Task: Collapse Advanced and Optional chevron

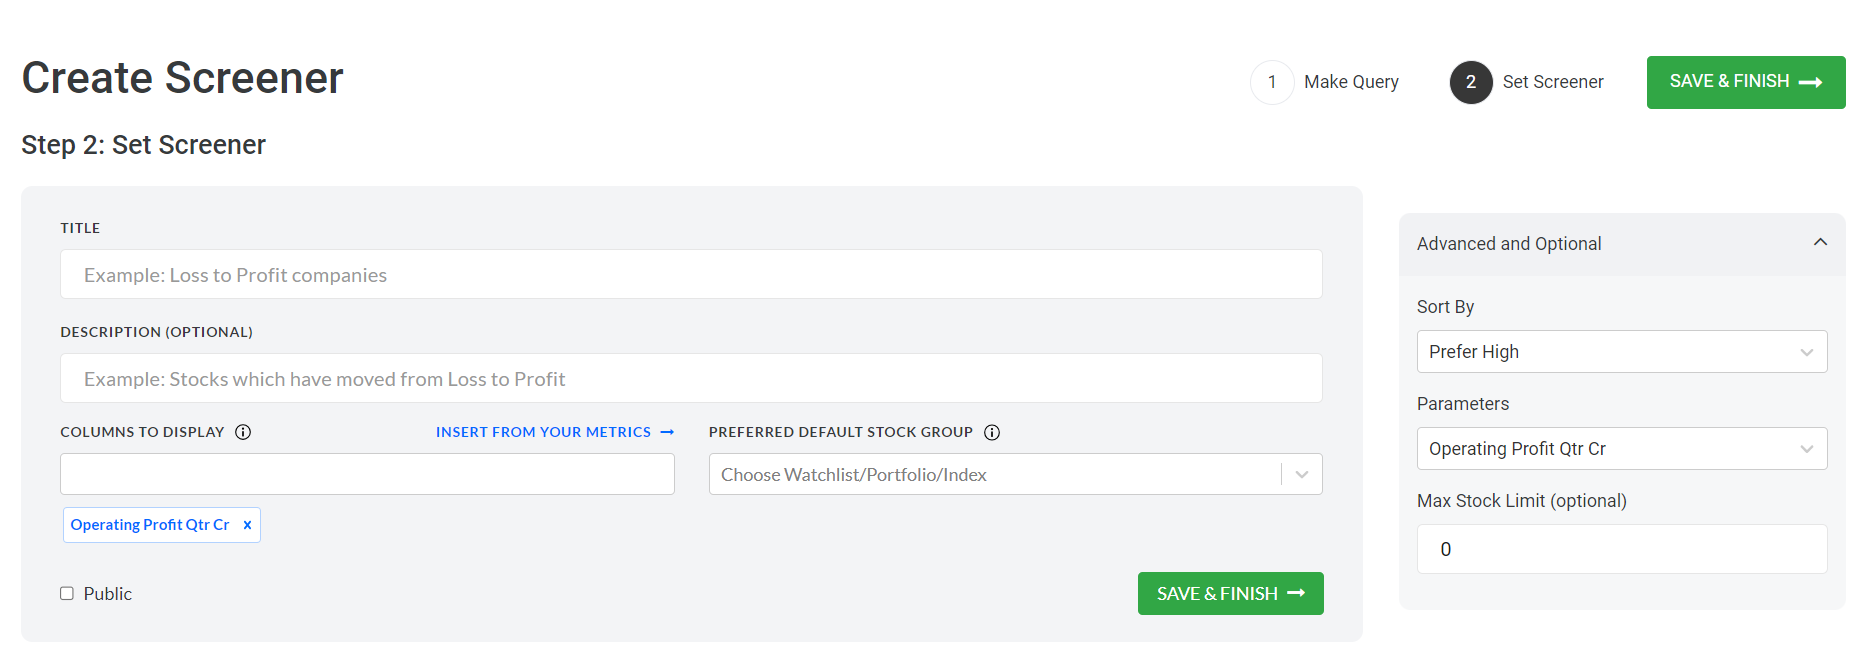Action: (x=1820, y=242)
